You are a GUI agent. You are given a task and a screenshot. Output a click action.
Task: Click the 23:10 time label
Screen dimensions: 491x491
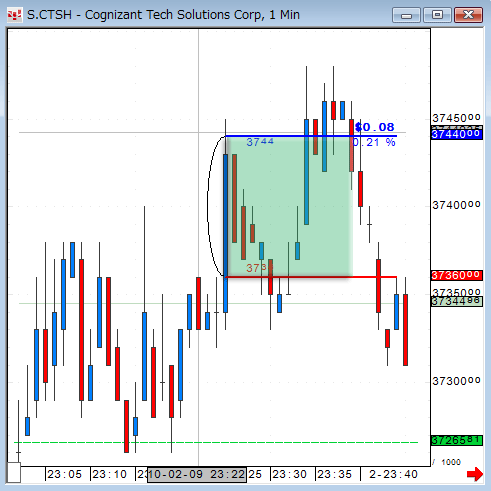109,474
